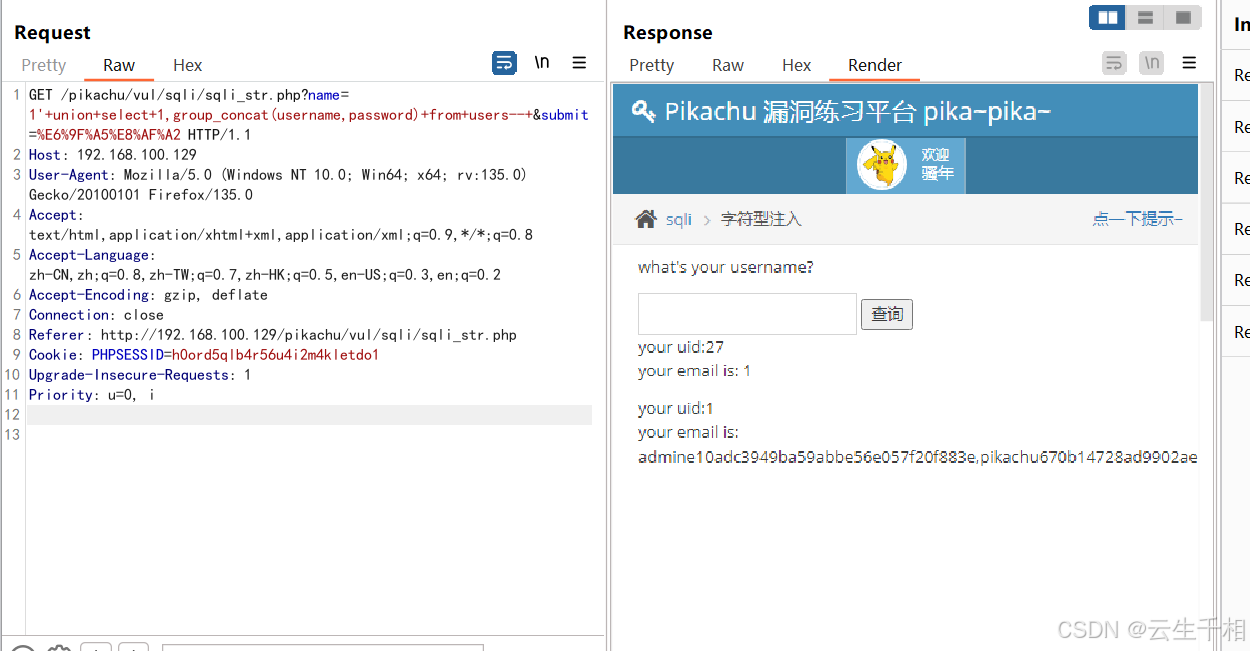
Task: Switch Response view to Hex tab
Action: coord(797,65)
